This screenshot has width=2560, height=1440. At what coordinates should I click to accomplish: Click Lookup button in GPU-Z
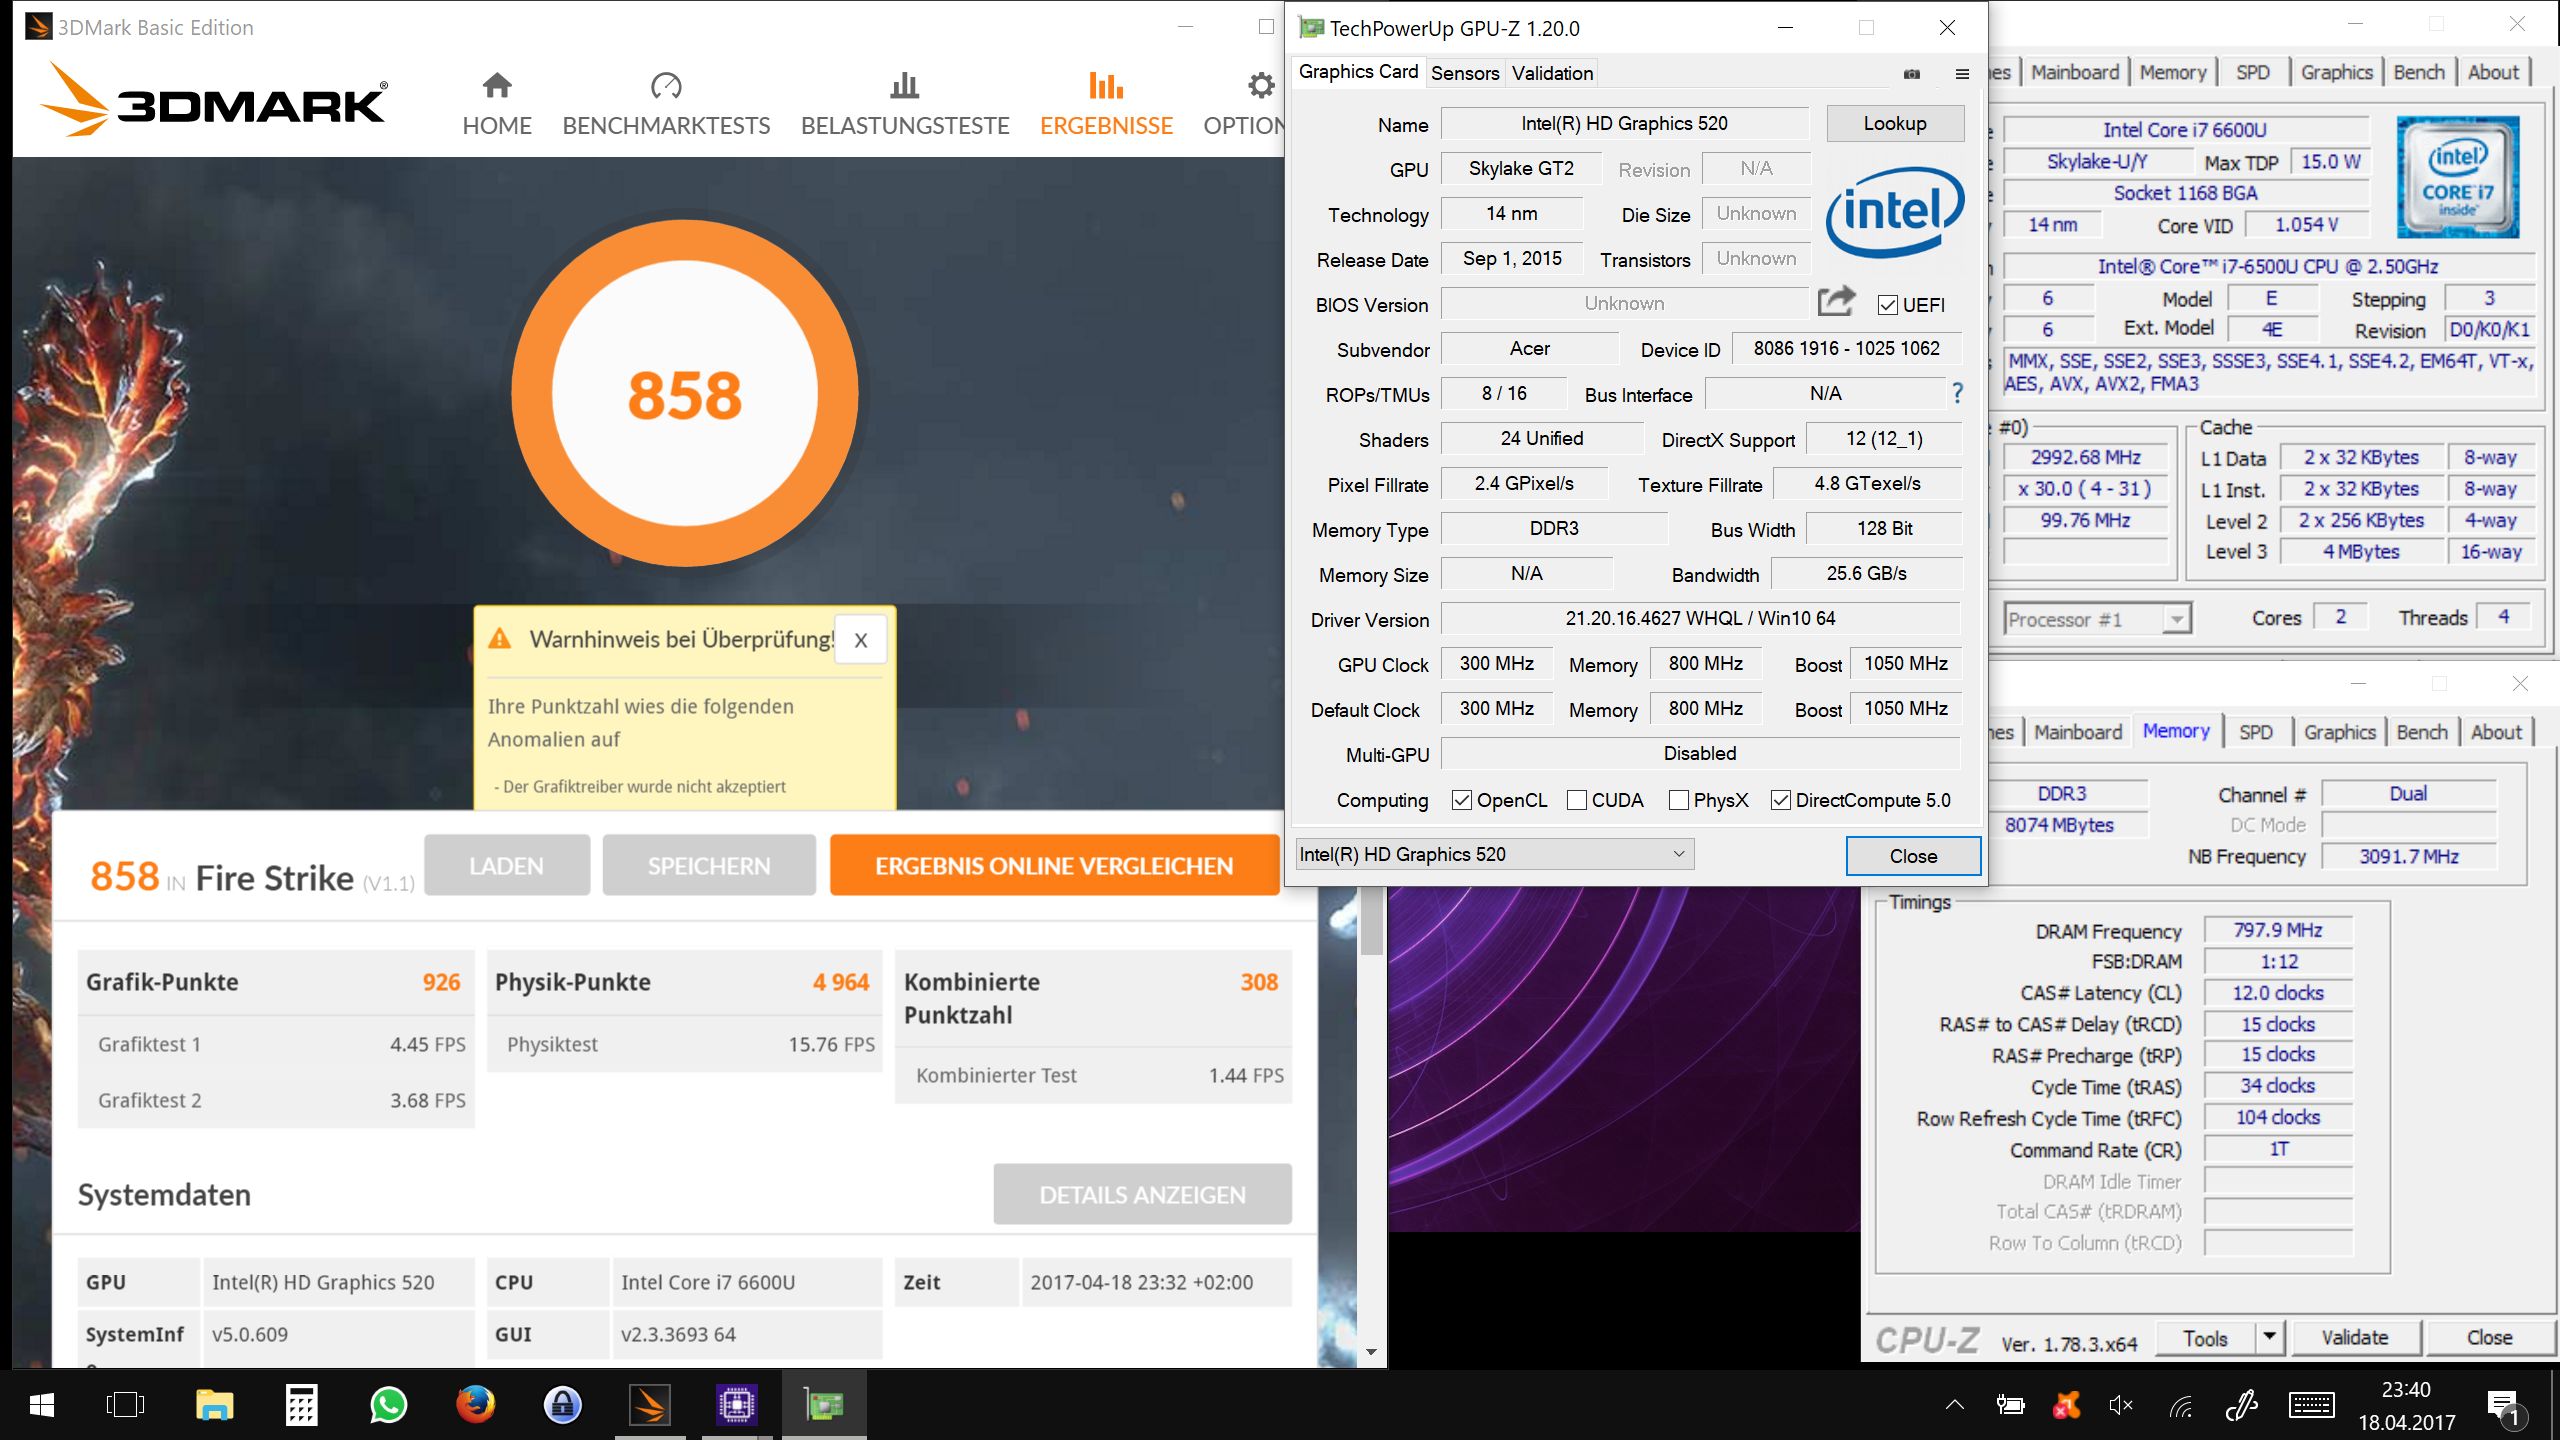pos(1895,123)
